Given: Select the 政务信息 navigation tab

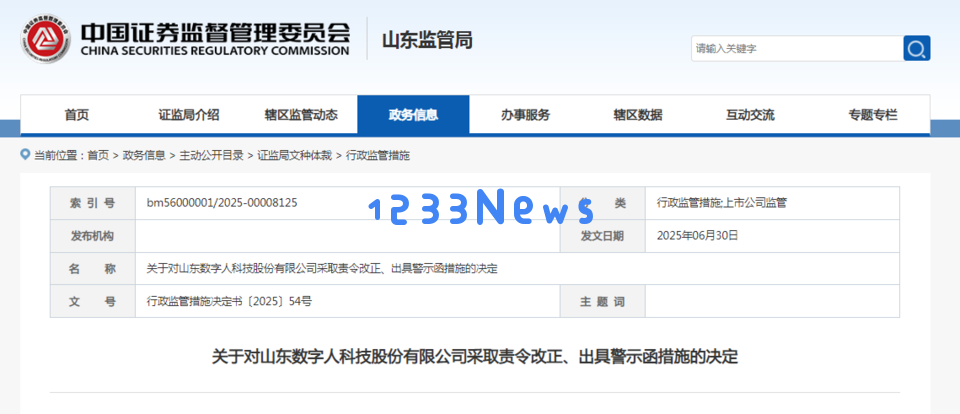Looking at the screenshot, I should coord(413,115).
